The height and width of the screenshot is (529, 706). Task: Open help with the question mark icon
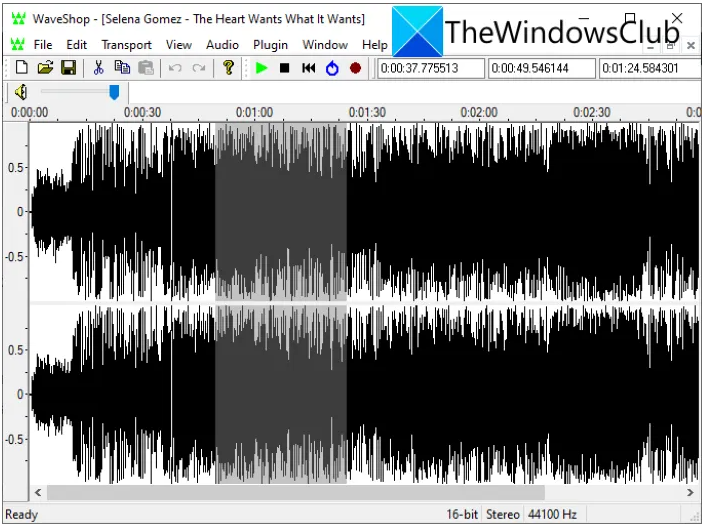[228, 68]
